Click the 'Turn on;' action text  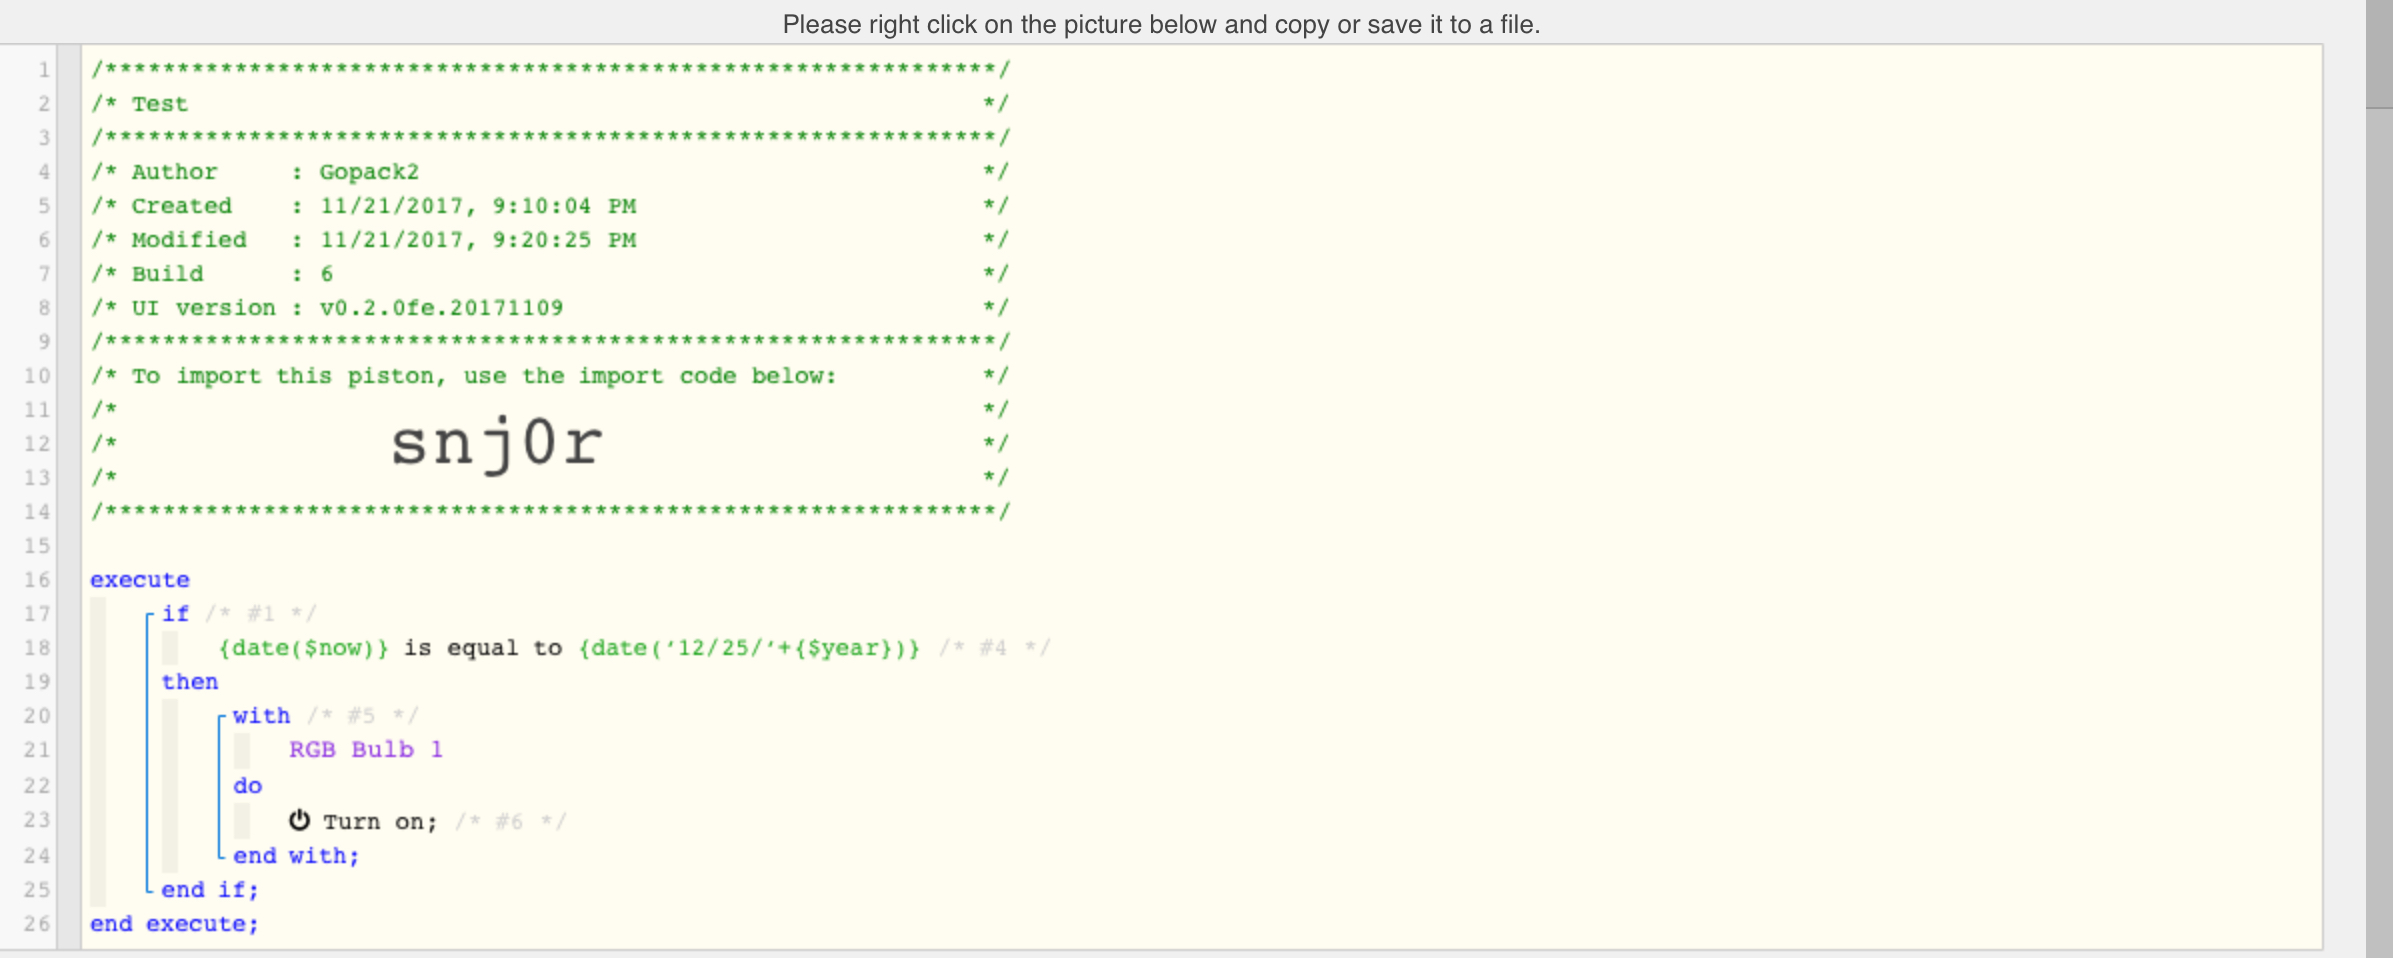point(380,822)
